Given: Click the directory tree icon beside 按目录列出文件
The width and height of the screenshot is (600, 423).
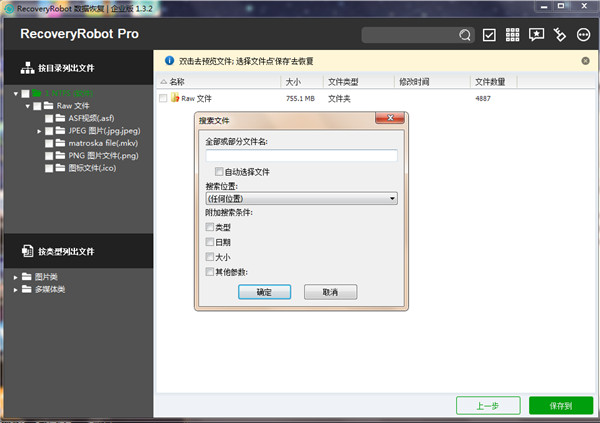Looking at the screenshot, I should point(27,68).
